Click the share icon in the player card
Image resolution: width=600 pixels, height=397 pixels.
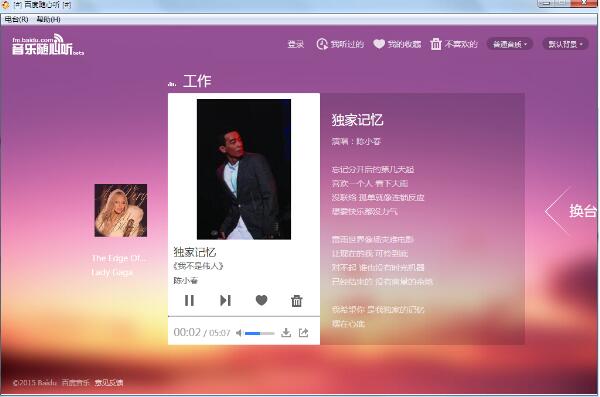[303, 333]
